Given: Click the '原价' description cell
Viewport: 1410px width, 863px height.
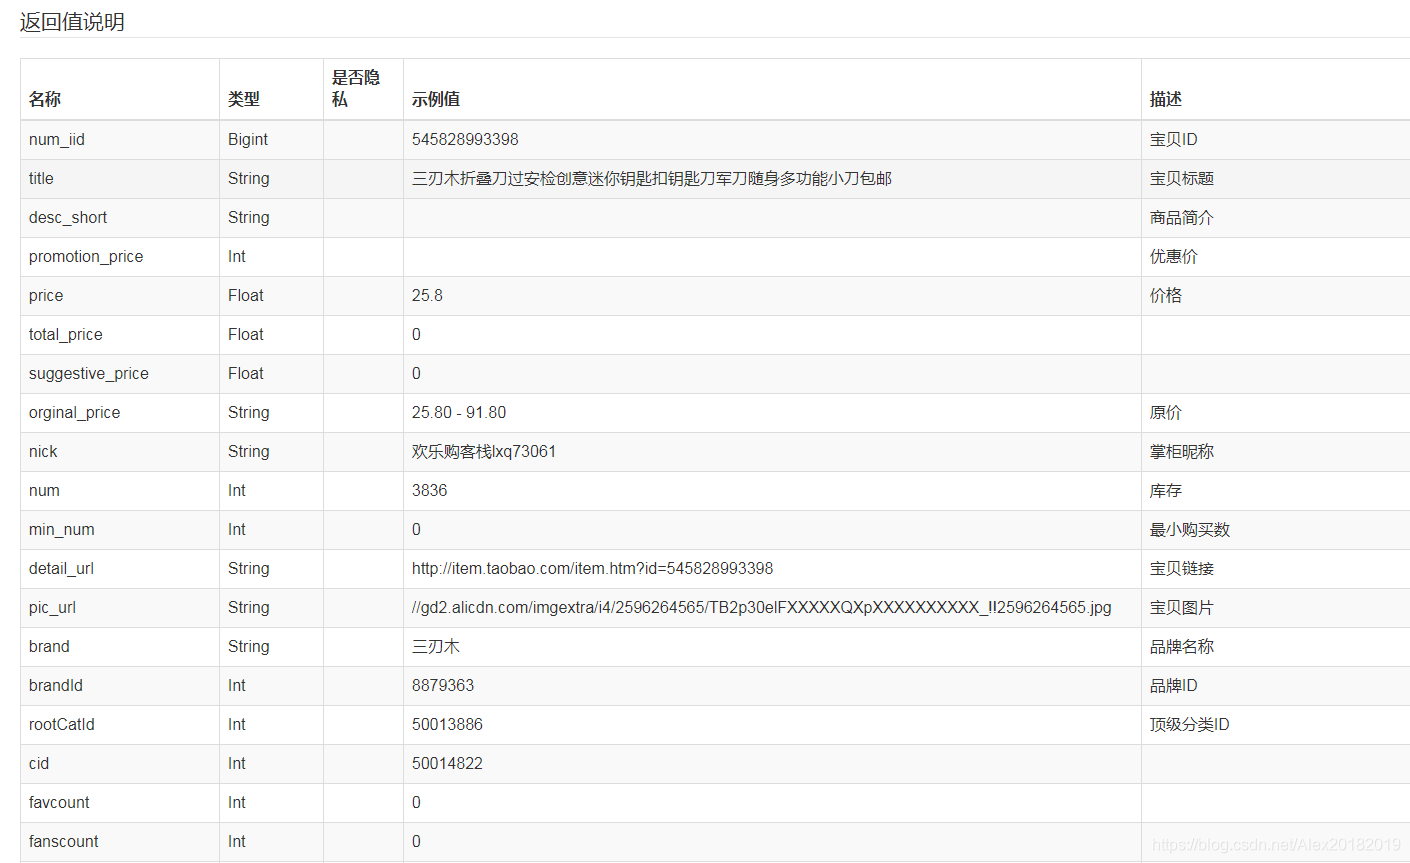Looking at the screenshot, I should click(1166, 412).
